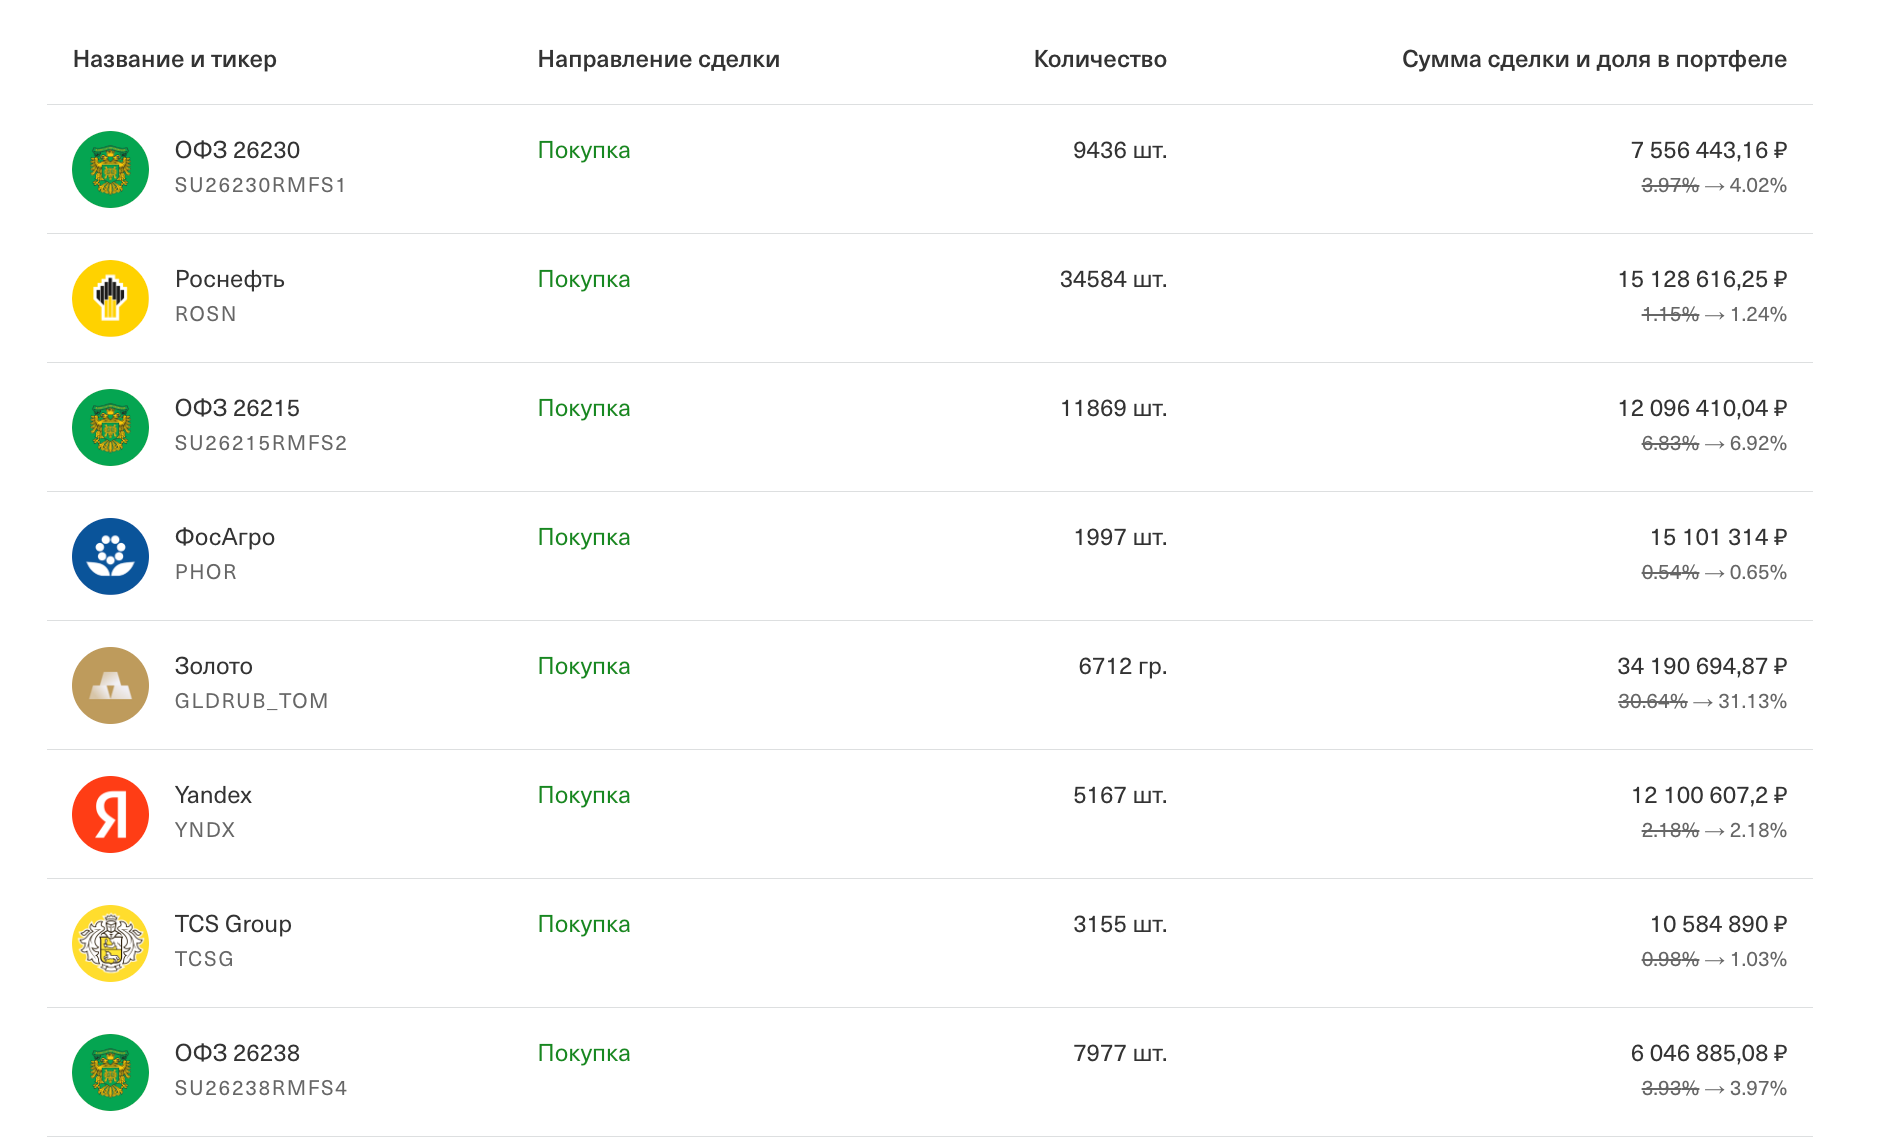Click the SU26230RMFS1 ticker text
This screenshot has width=1890, height=1148.
pos(260,185)
